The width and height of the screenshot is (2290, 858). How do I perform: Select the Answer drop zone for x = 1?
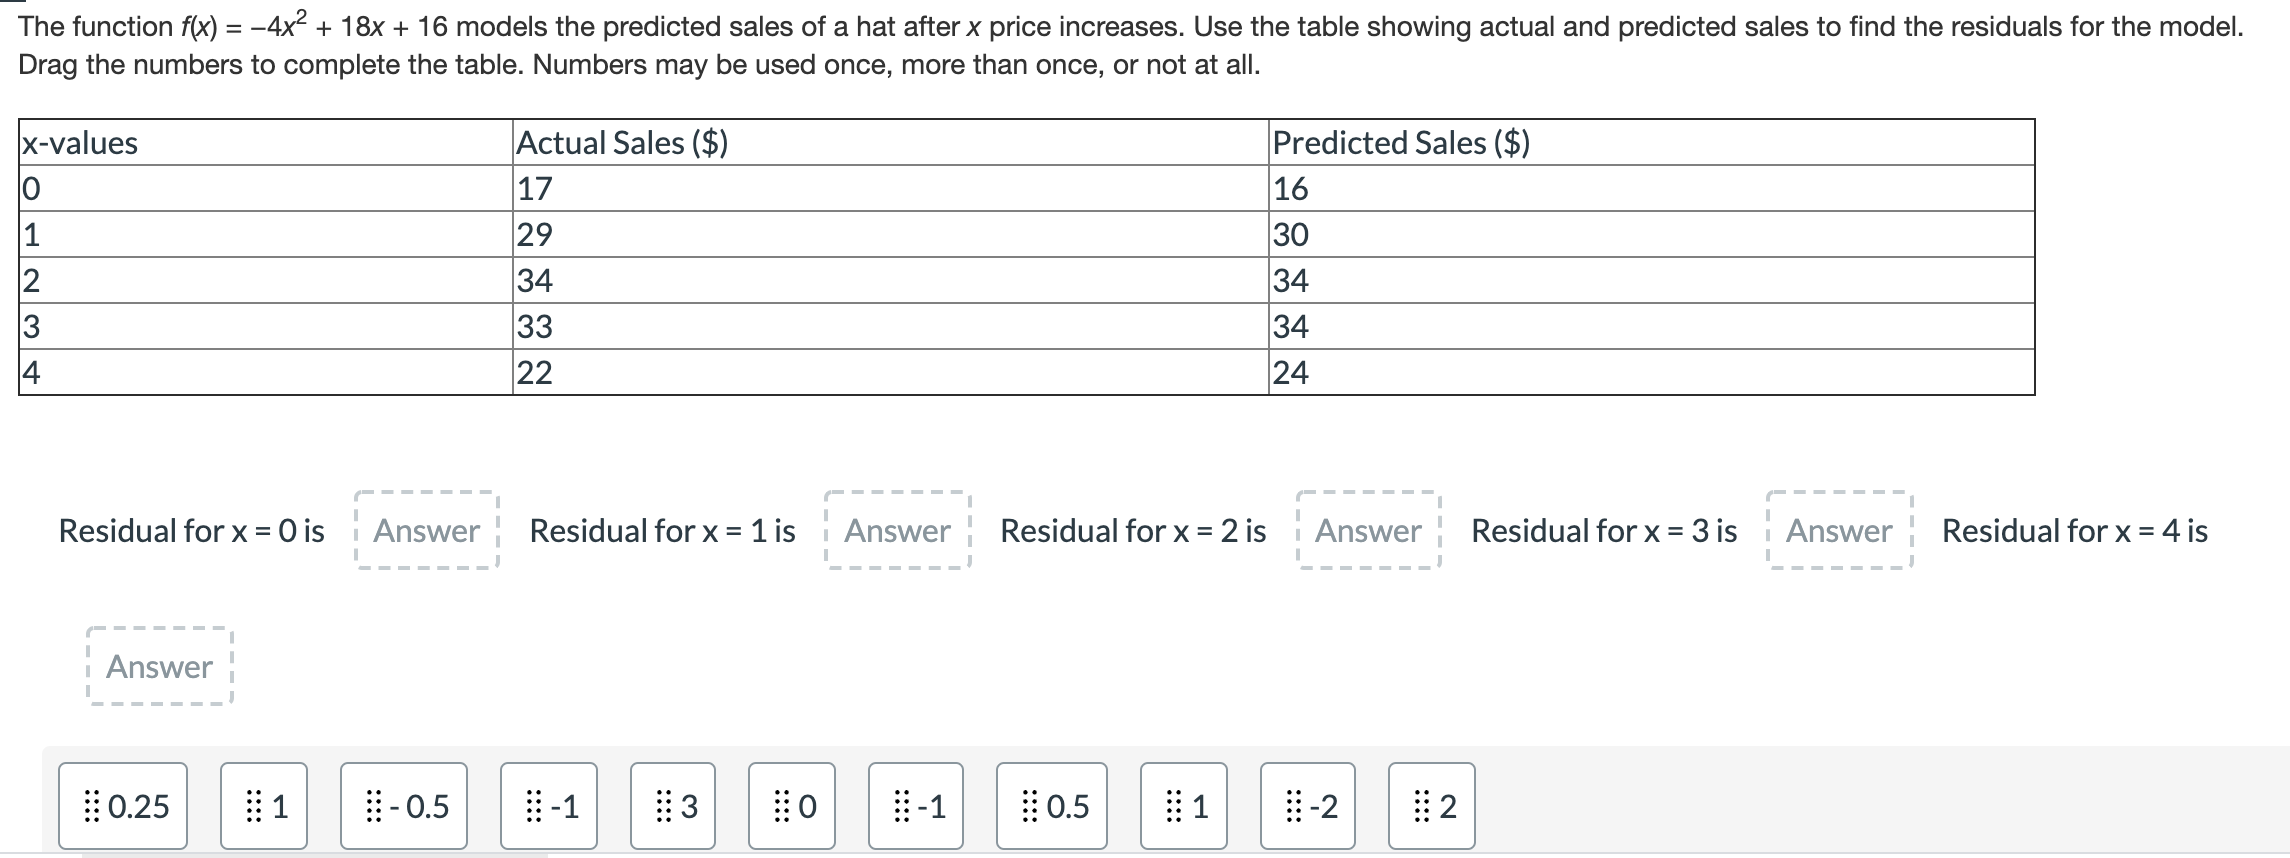click(x=897, y=531)
